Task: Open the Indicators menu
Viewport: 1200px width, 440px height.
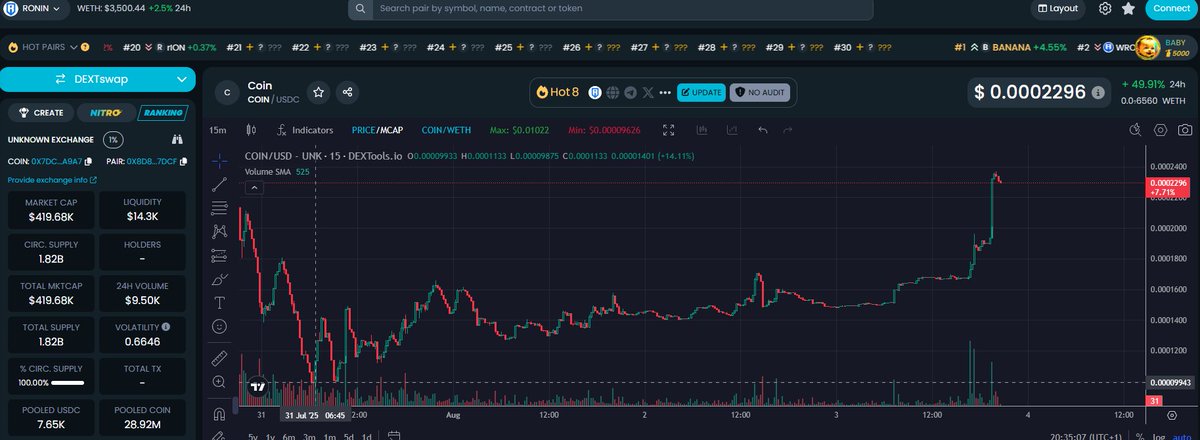Action: tap(305, 130)
